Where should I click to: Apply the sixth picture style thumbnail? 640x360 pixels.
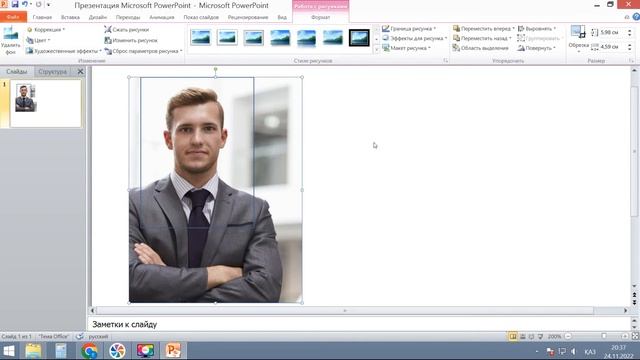click(333, 38)
